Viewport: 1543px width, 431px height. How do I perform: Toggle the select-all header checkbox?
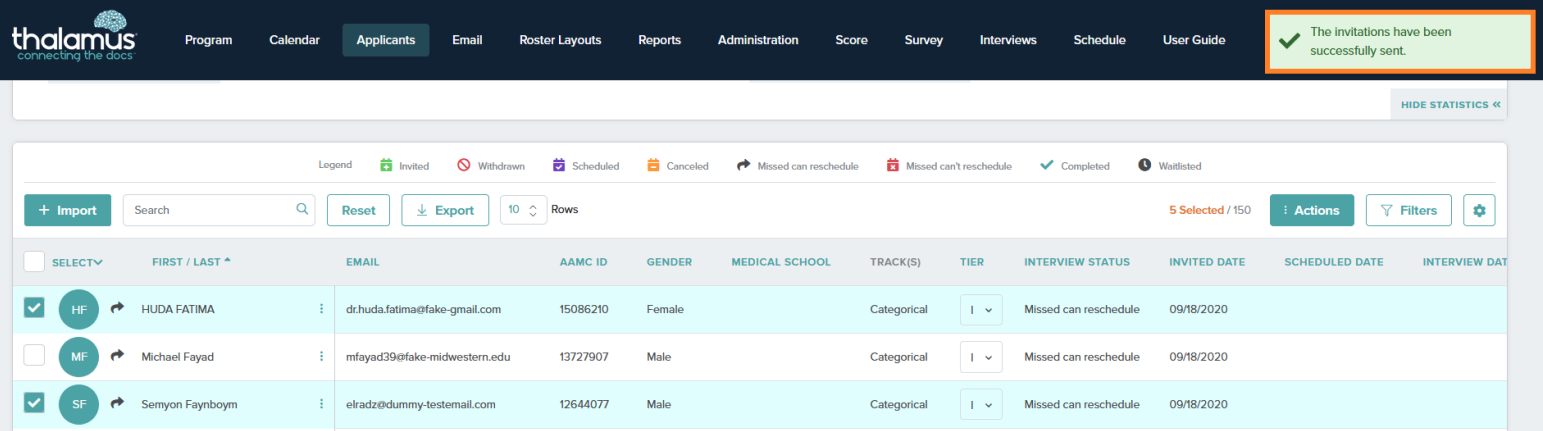pos(34,261)
